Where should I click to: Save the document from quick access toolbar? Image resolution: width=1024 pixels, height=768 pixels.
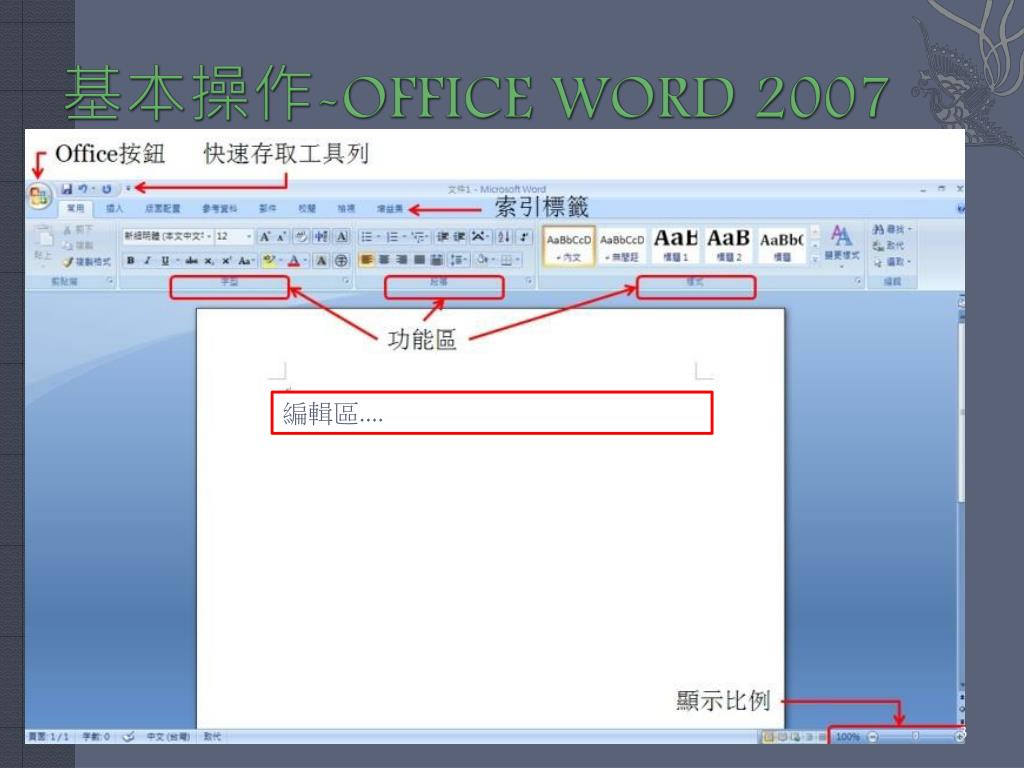67,189
